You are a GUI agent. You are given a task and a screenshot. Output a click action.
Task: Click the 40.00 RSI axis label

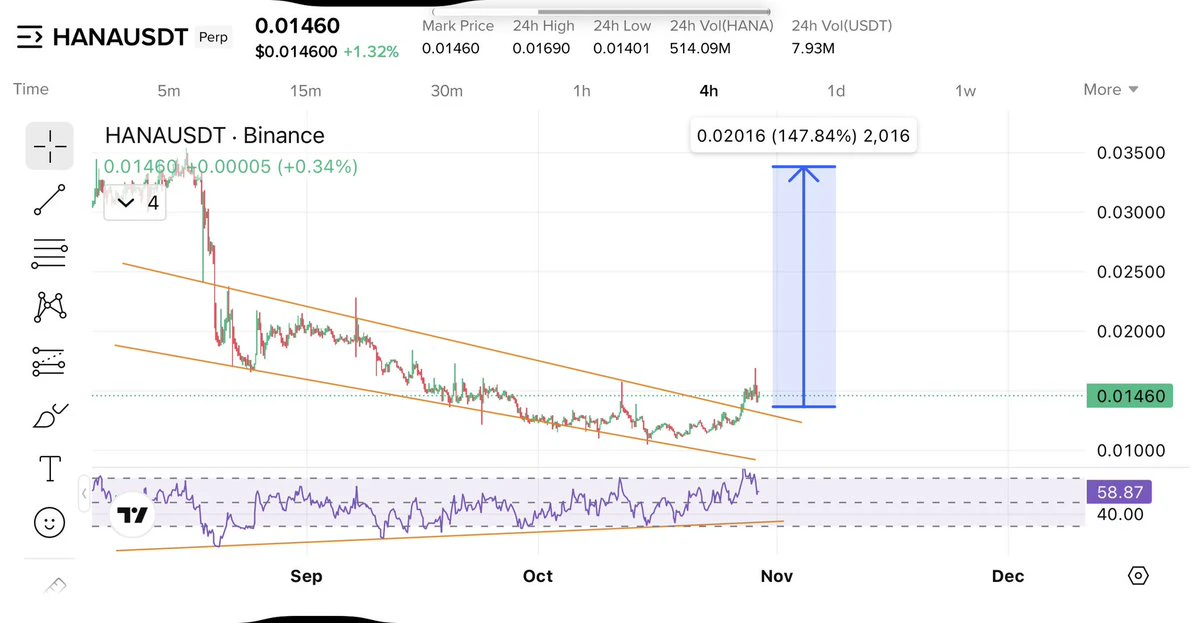click(1120, 514)
